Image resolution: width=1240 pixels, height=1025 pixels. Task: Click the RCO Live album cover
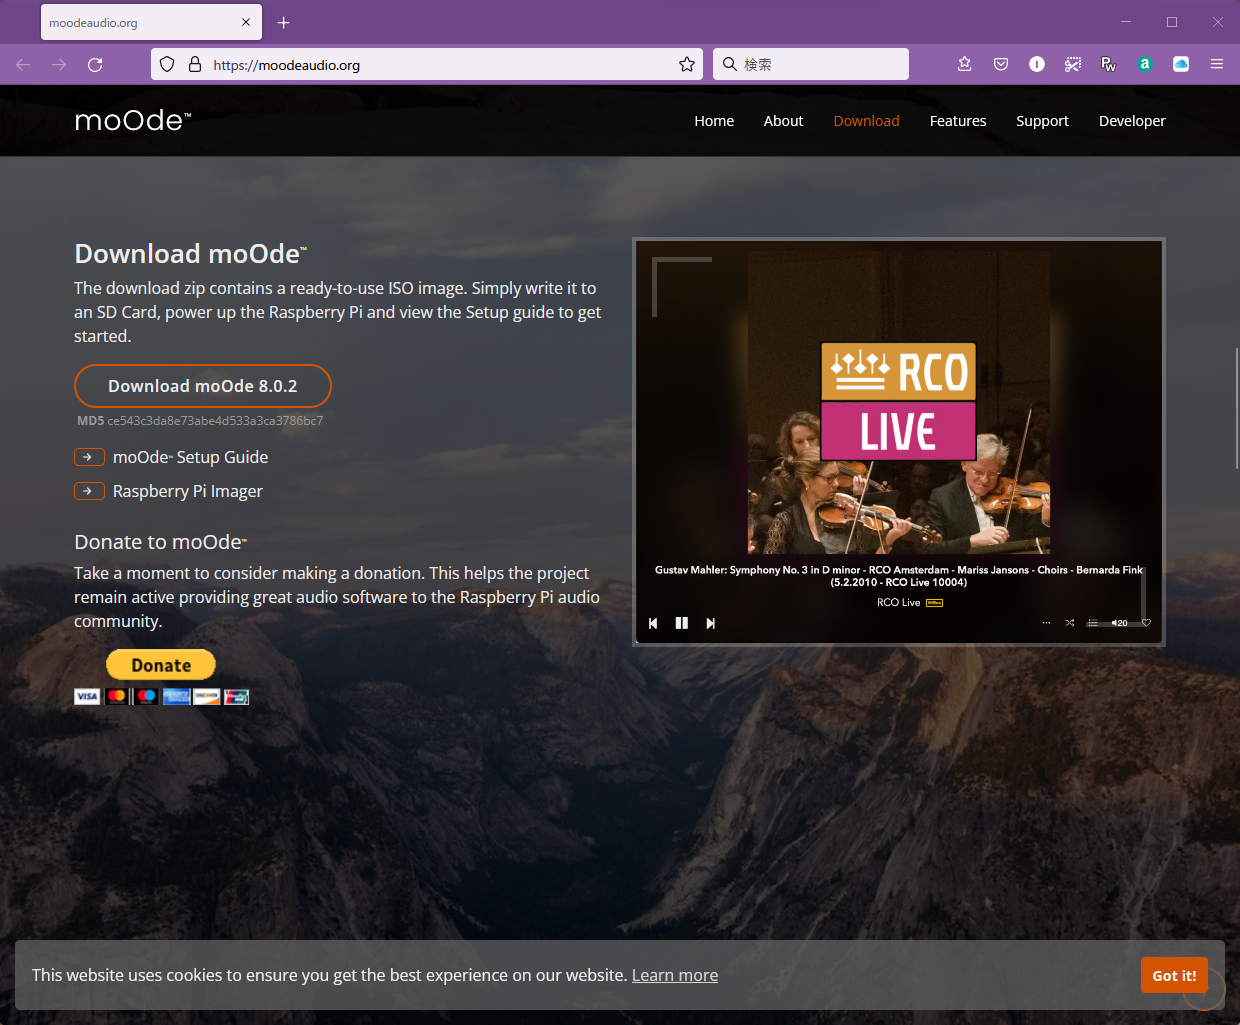tap(898, 403)
